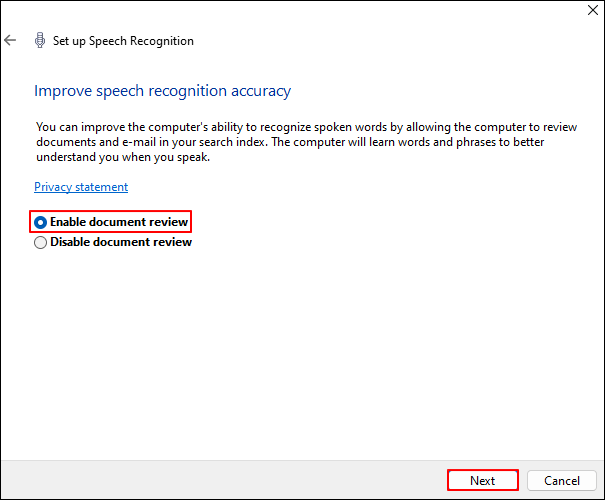Click the filled radio circle beside Enable
The width and height of the screenshot is (605, 500).
[41, 222]
